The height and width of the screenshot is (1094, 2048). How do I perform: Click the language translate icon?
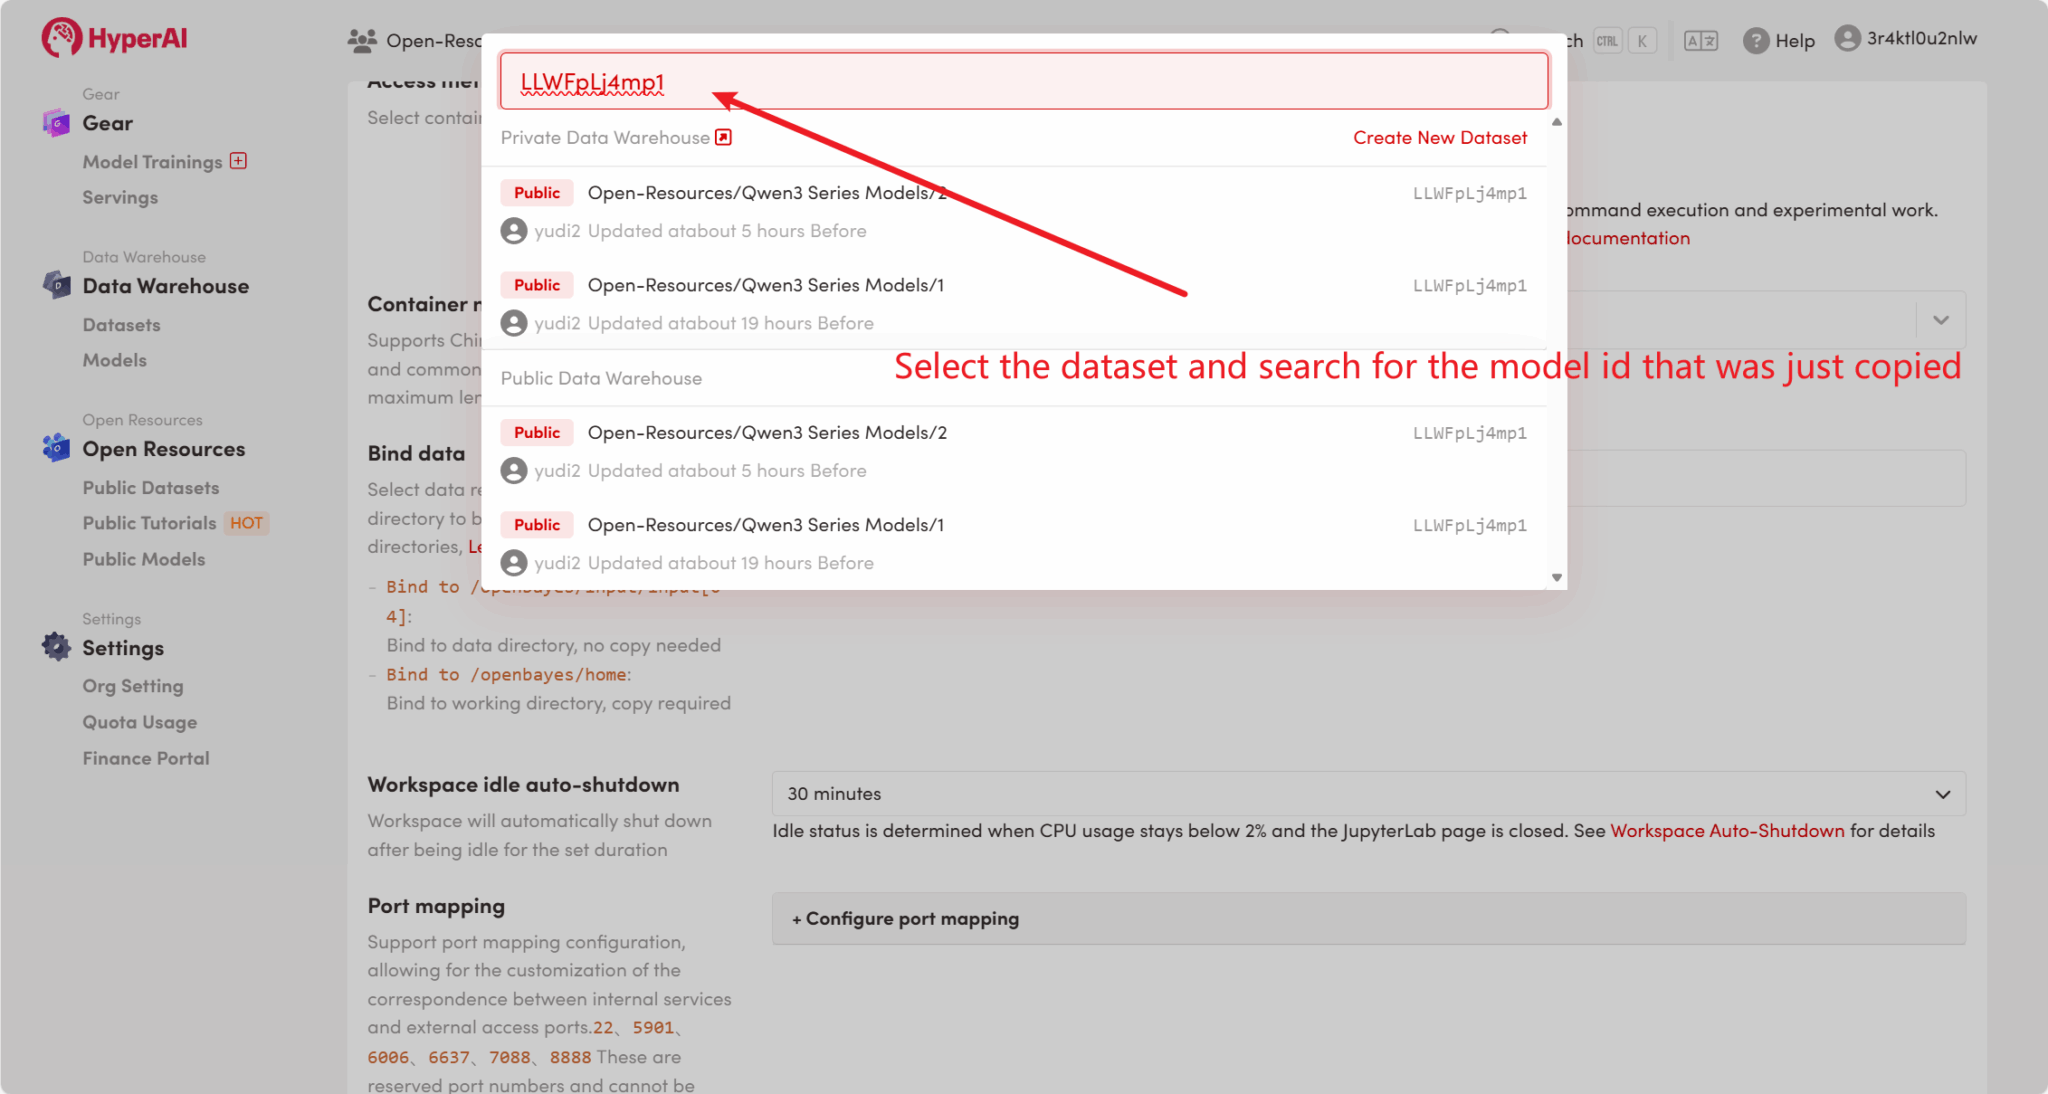[1700, 40]
